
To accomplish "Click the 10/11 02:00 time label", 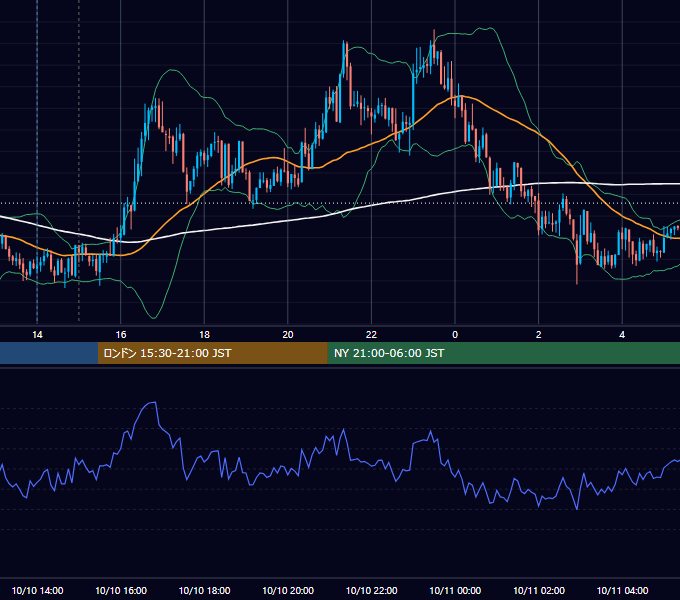I will click(x=539, y=590).
